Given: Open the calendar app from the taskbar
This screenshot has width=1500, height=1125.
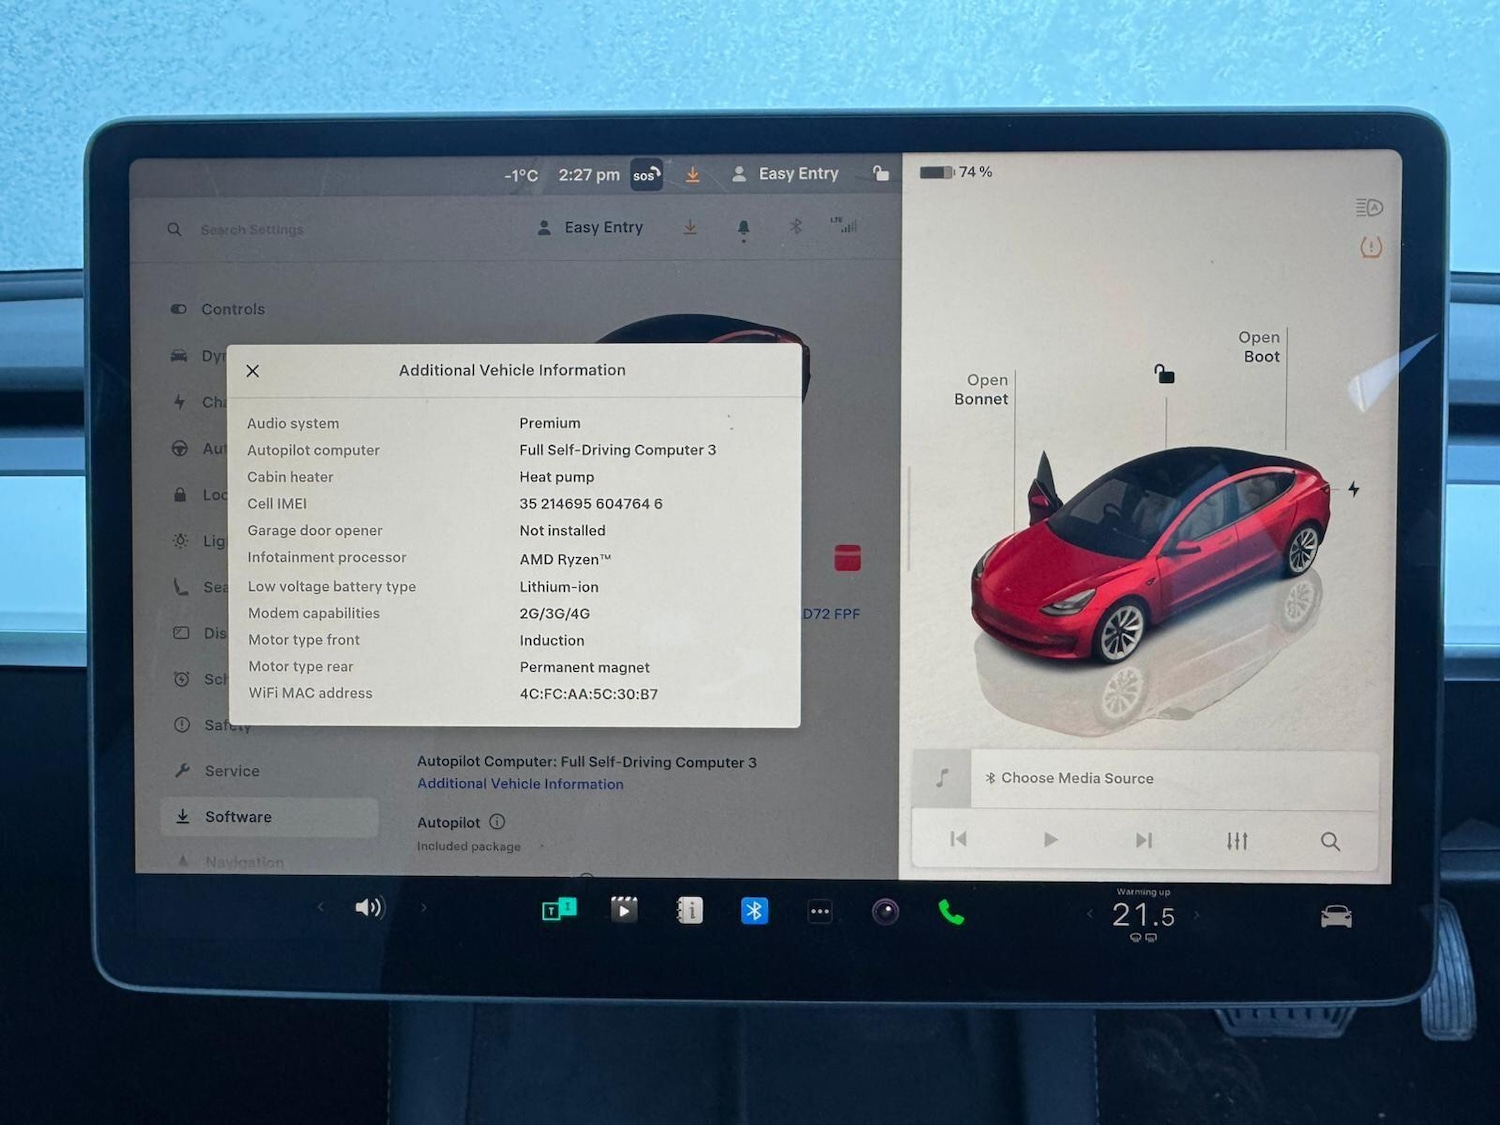Looking at the screenshot, I should (x=689, y=910).
